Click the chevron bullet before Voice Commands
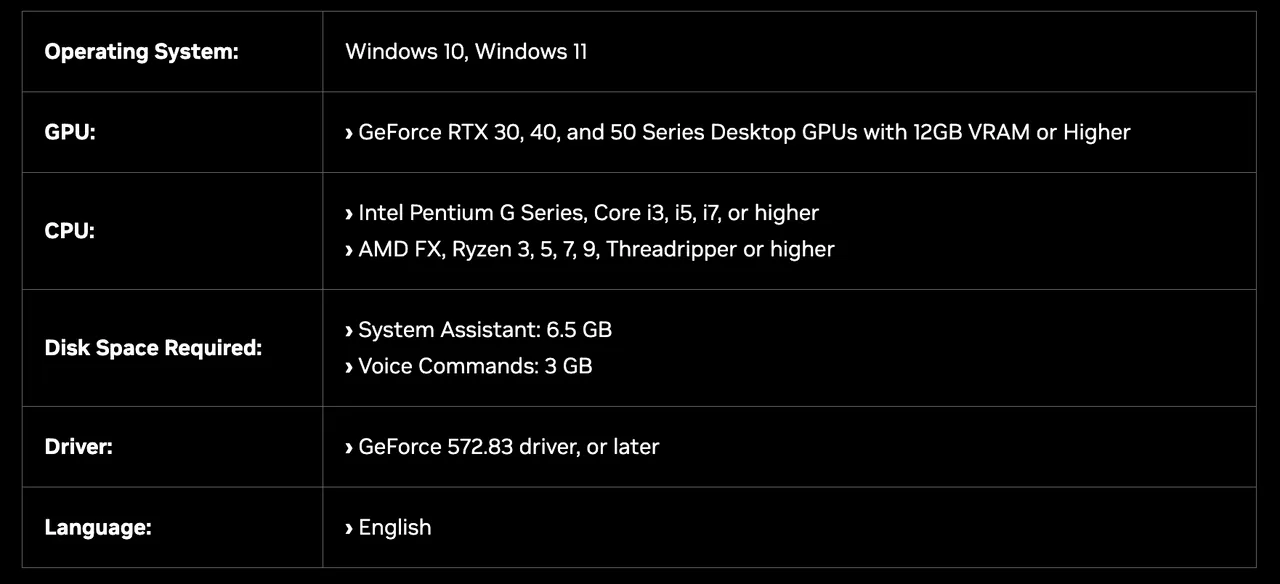The height and width of the screenshot is (584, 1280). click(349, 367)
